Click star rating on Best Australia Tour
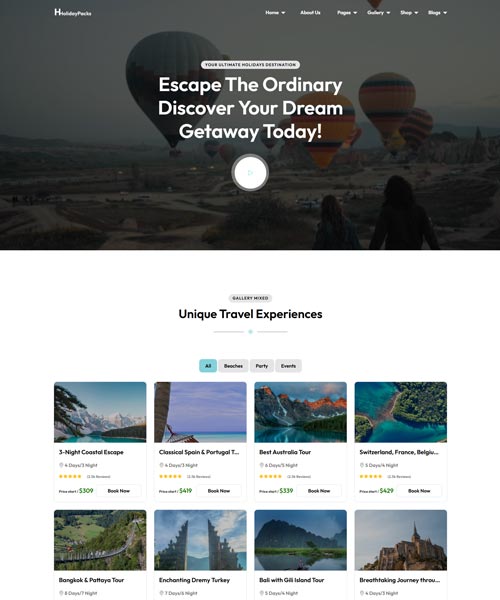 click(x=270, y=476)
